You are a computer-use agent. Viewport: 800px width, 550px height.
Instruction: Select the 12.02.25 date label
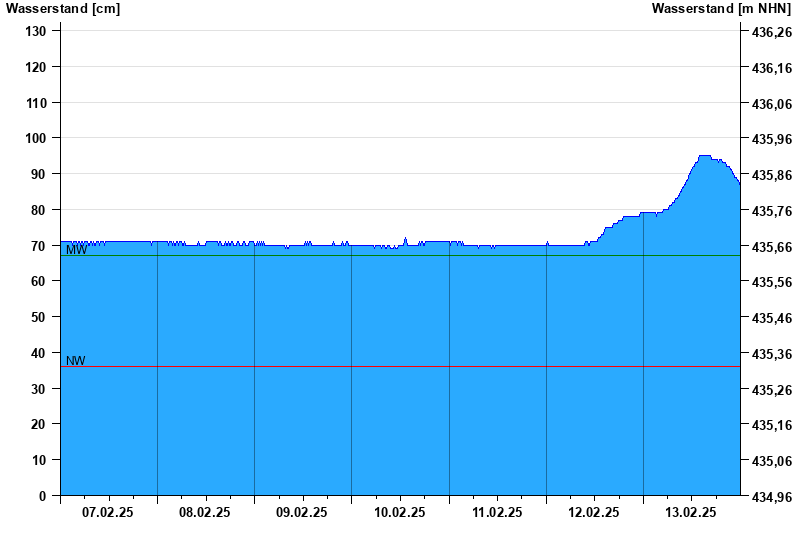pos(594,512)
